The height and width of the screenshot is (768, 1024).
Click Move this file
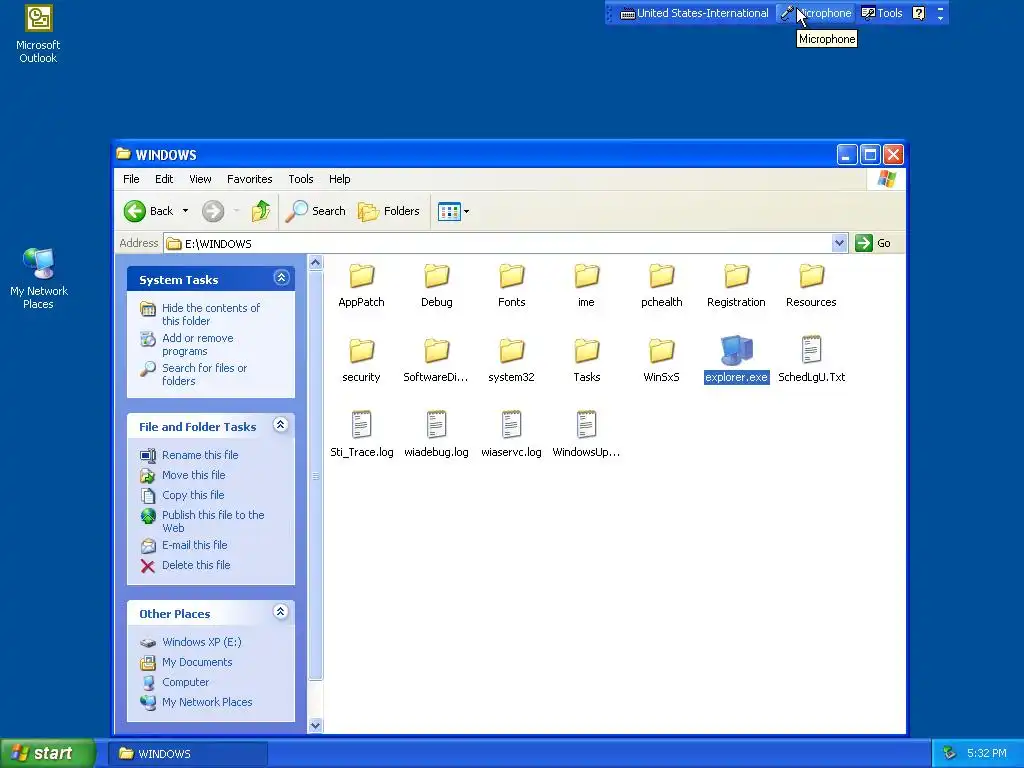(193, 475)
